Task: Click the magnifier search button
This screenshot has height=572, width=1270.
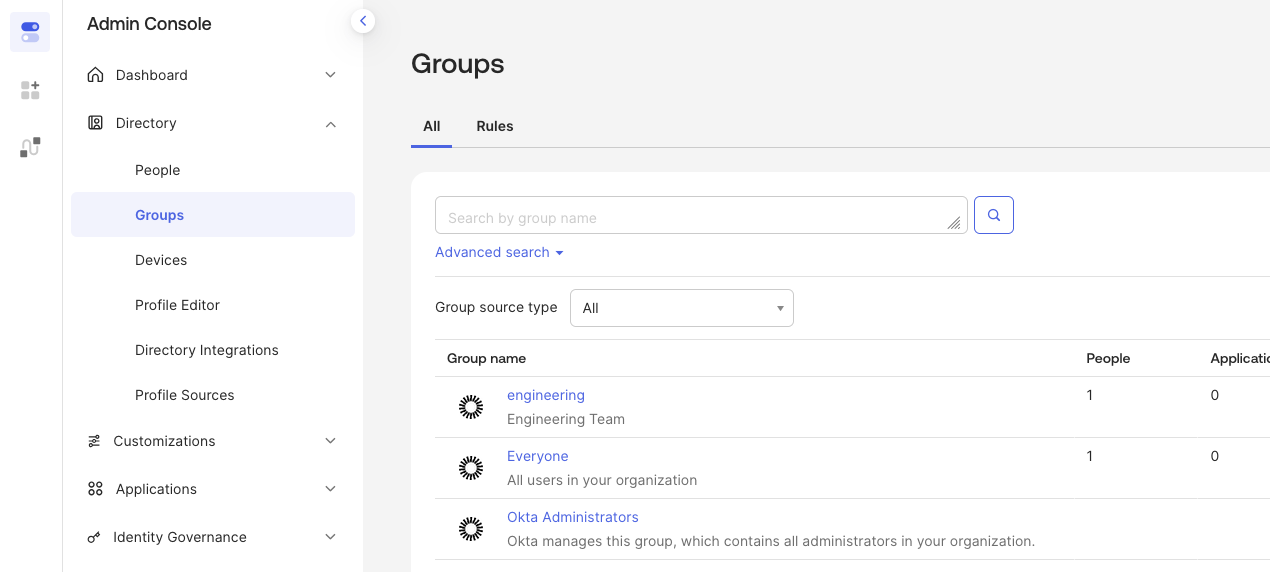Action: pyautogui.click(x=994, y=215)
